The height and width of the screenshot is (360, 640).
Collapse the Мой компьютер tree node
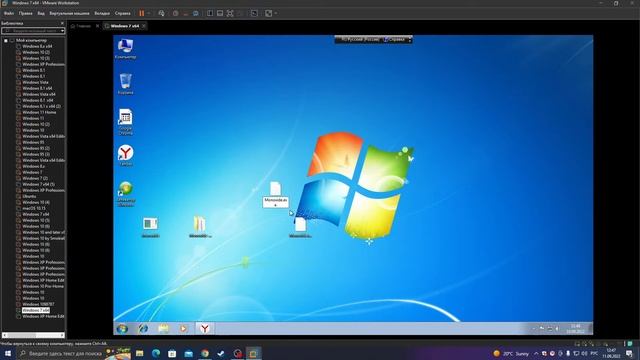[x=6, y=40]
